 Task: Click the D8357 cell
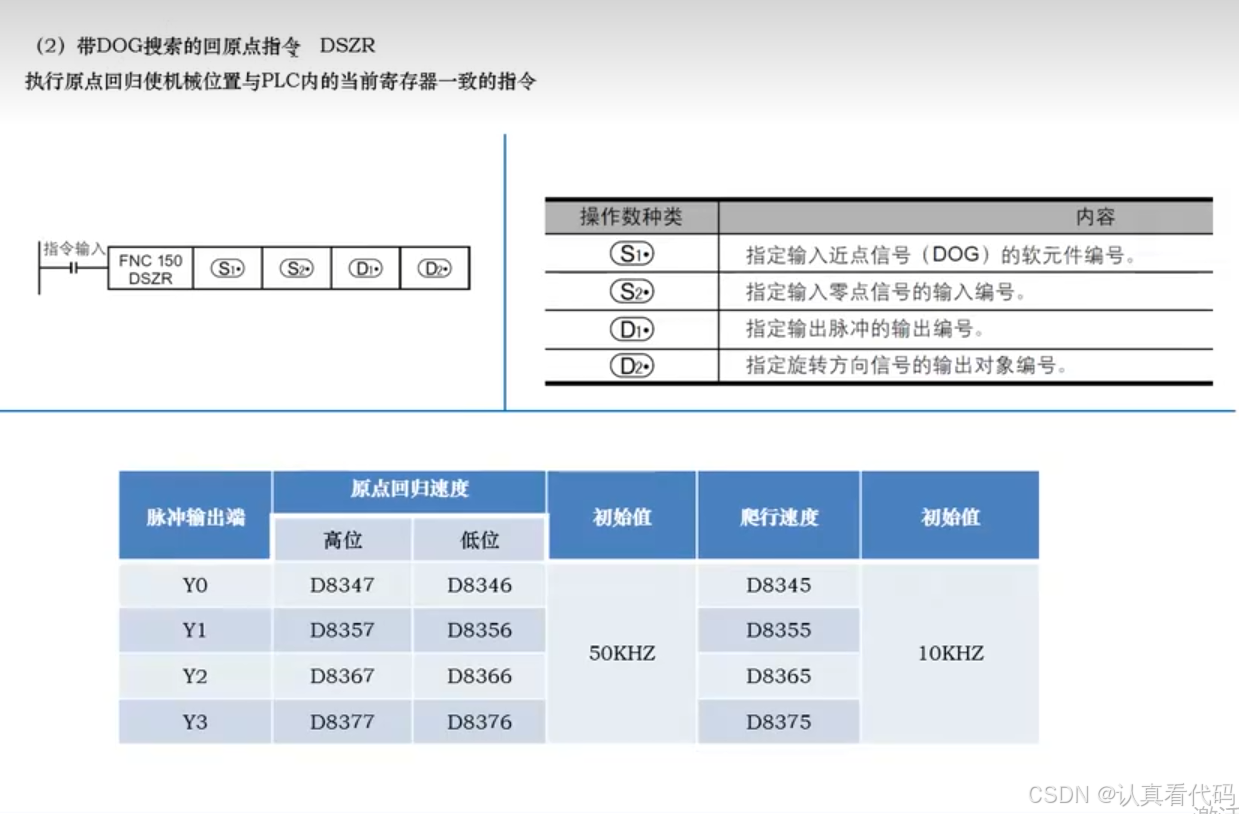(342, 630)
